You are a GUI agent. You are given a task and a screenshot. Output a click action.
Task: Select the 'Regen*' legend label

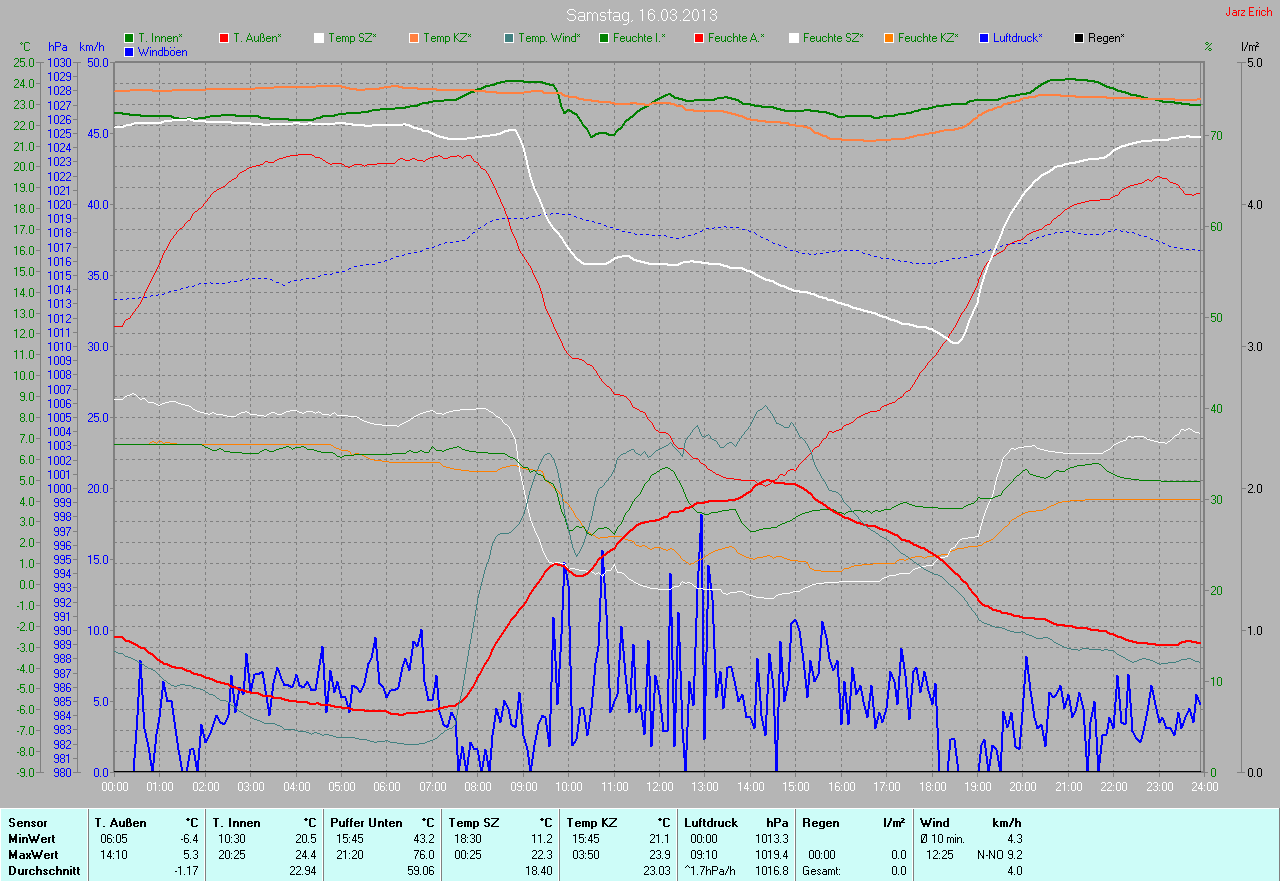[x=1106, y=38]
